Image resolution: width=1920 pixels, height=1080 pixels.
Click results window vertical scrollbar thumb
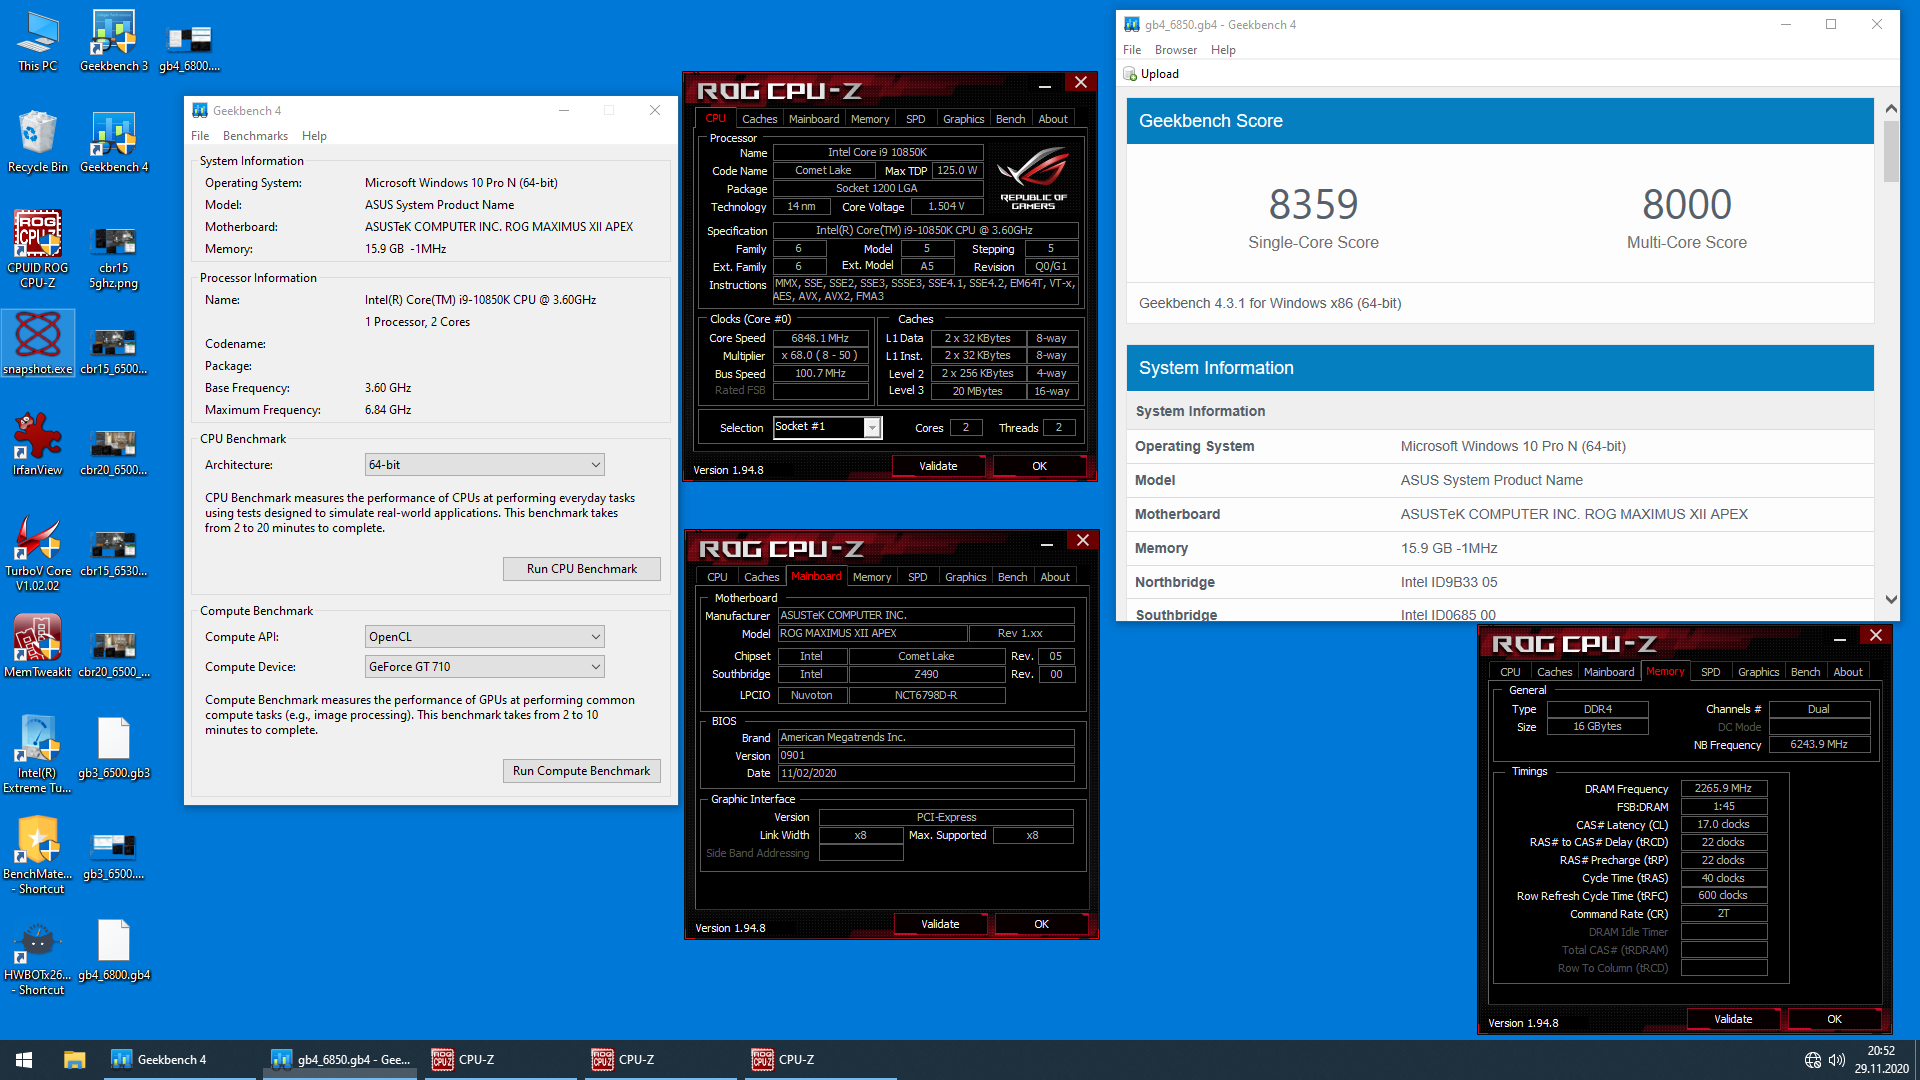coord(1890,151)
